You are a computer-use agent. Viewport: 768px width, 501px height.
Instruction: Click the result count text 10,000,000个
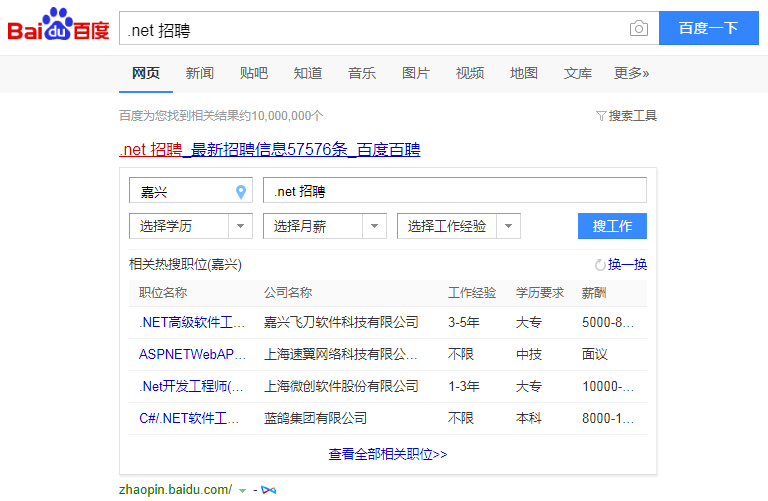(x=288, y=116)
